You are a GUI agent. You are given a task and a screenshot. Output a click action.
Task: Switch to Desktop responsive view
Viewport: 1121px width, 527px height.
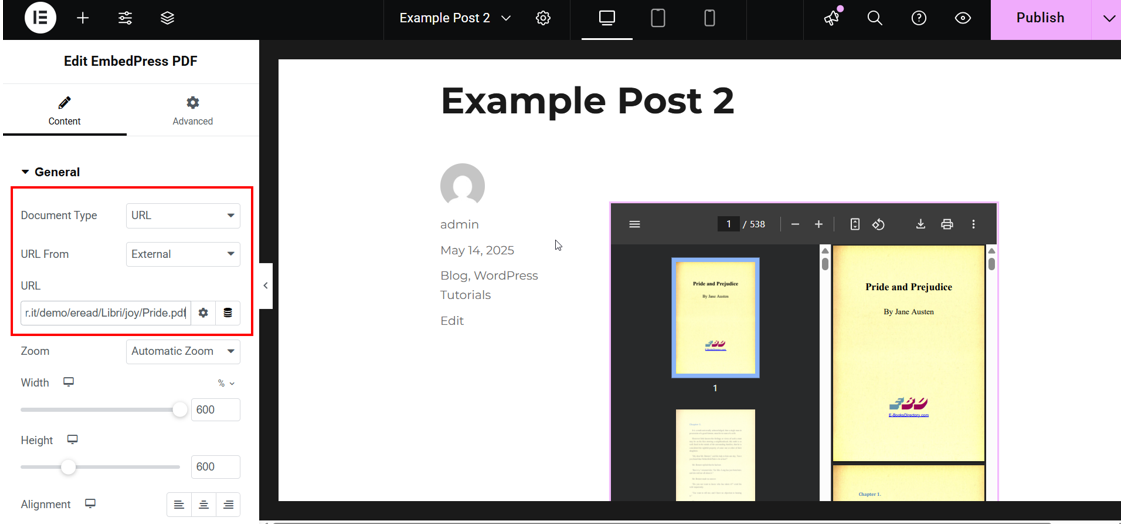607,18
